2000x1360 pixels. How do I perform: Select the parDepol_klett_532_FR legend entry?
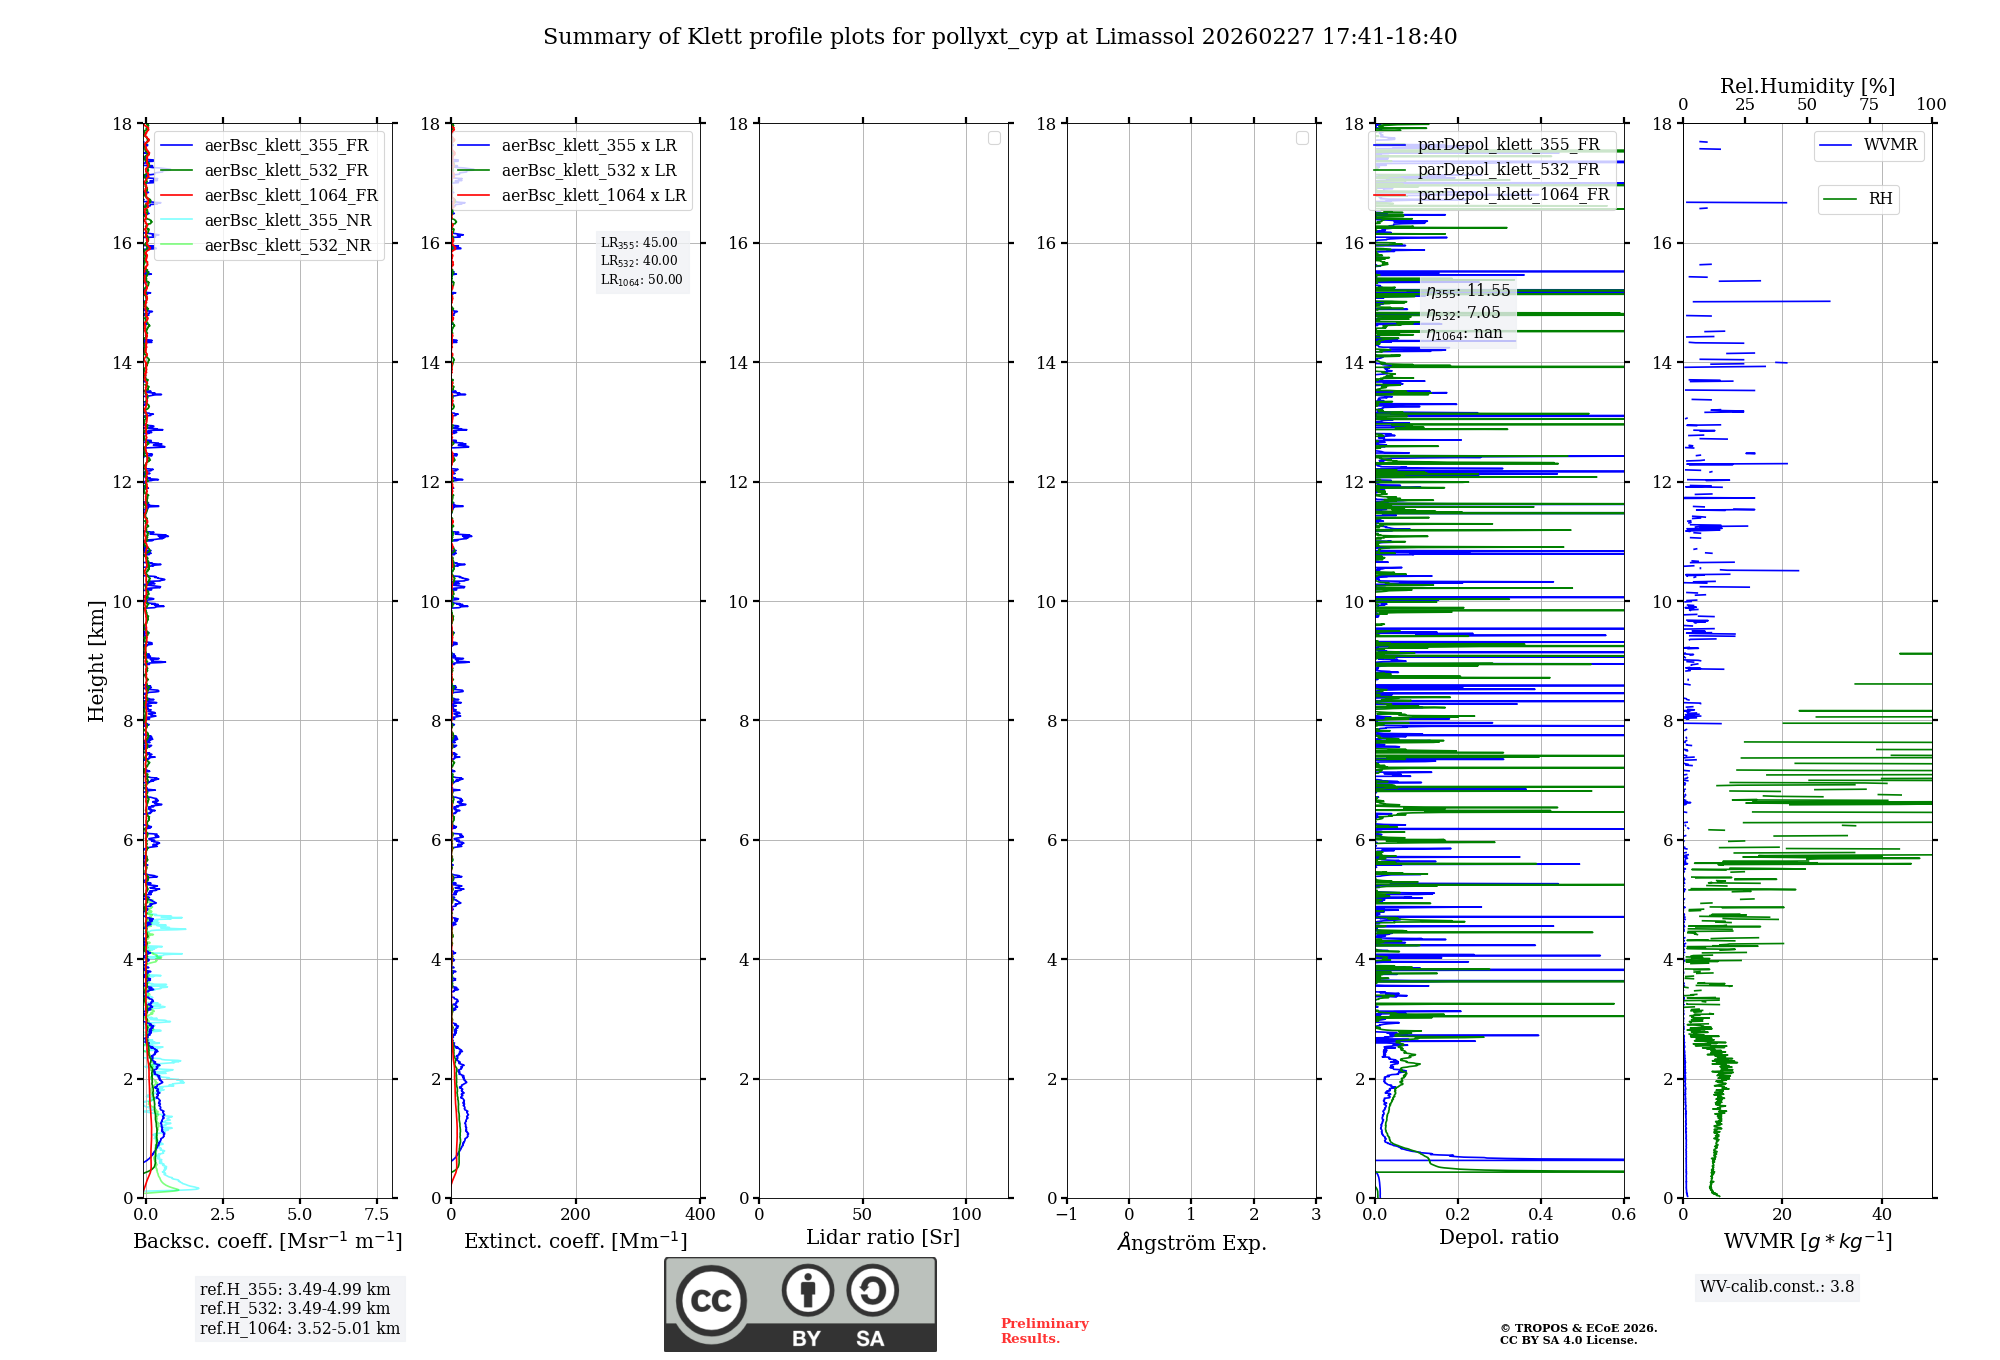point(1508,170)
